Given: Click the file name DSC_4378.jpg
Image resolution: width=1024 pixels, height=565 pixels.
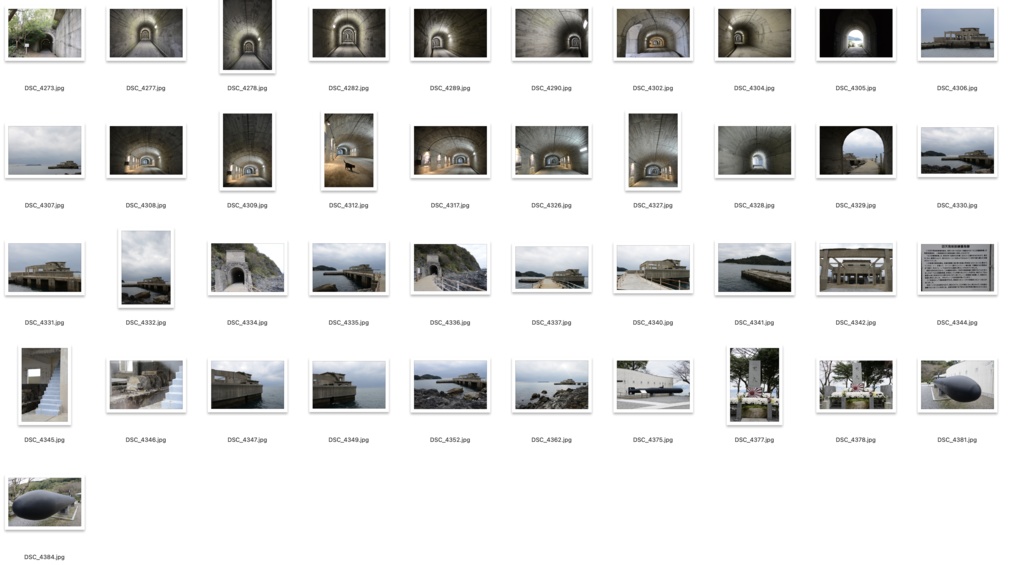Looking at the screenshot, I should click(856, 440).
